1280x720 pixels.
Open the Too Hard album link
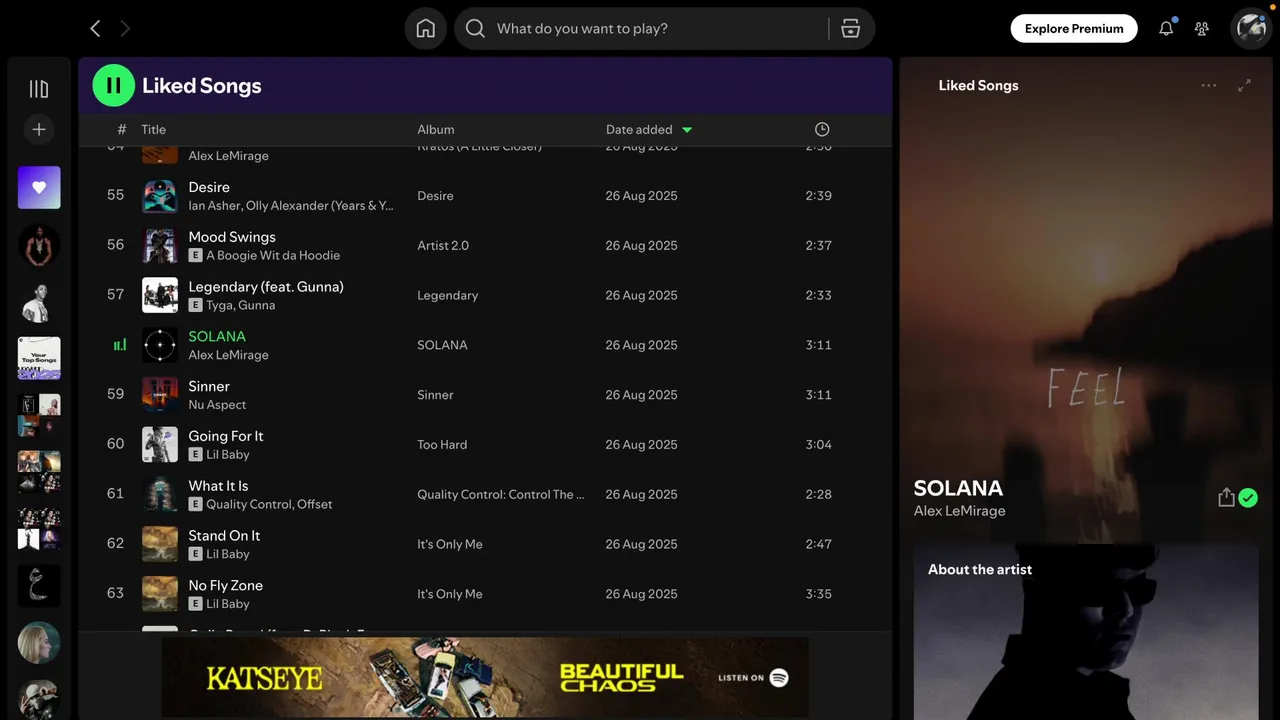coord(442,445)
